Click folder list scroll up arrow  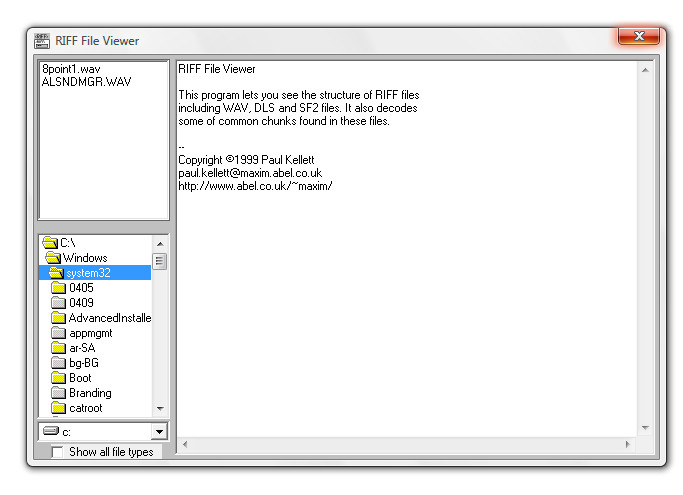(160, 244)
